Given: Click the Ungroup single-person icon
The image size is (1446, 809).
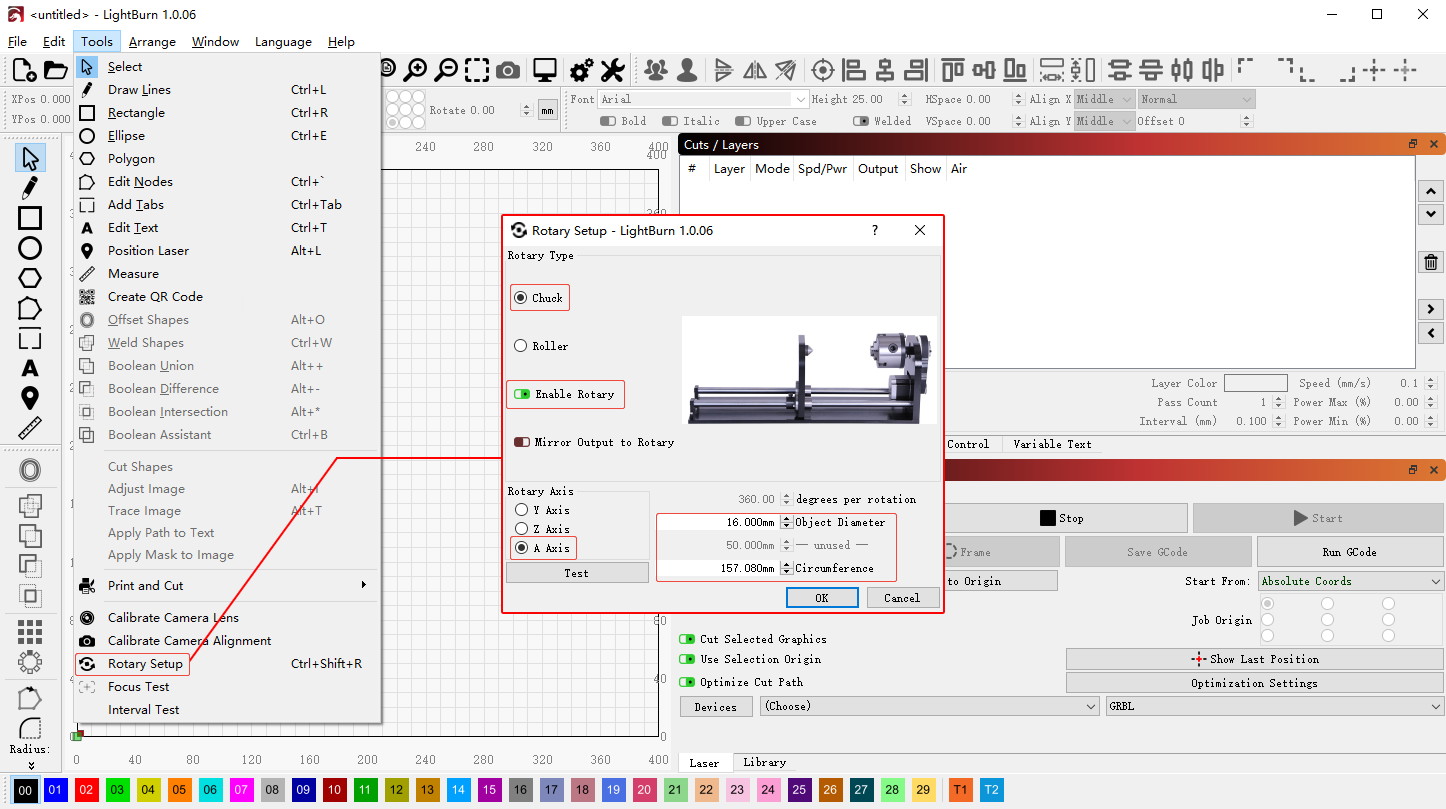Looking at the screenshot, I should tap(687, 70).
